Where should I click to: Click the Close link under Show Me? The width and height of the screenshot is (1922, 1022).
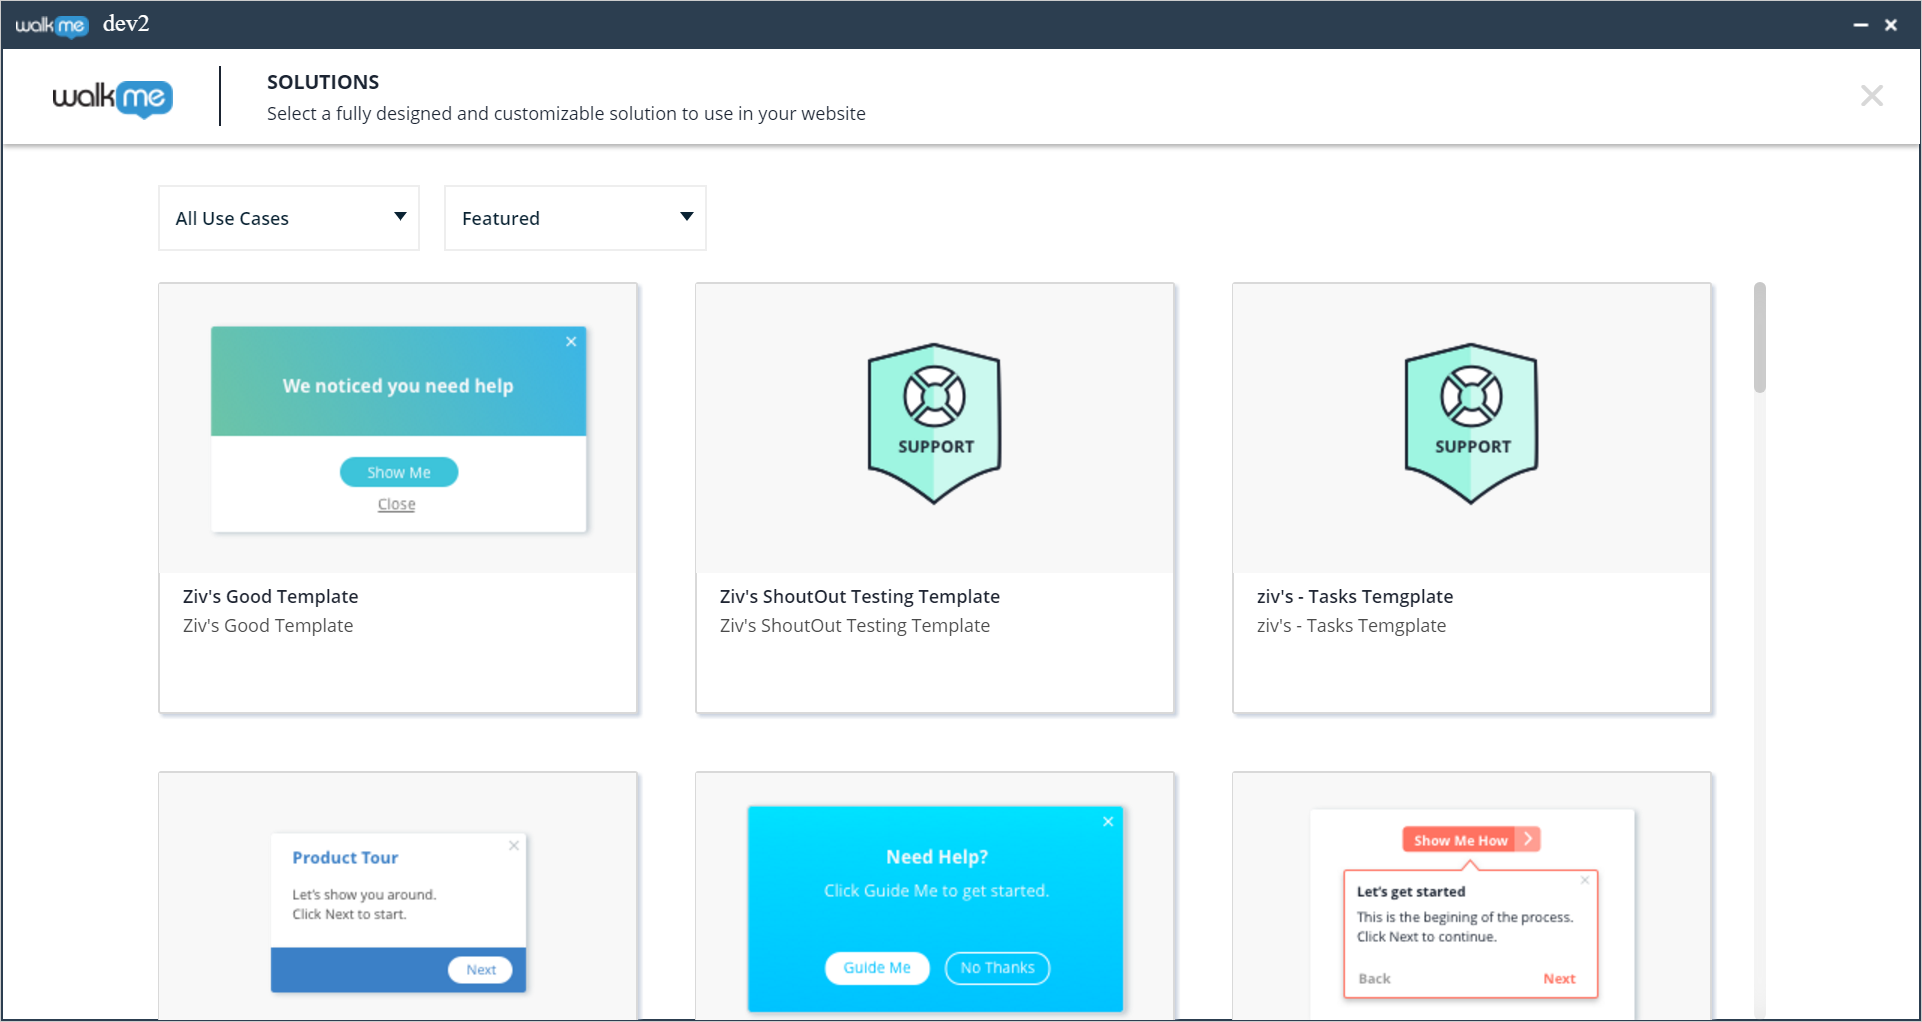click(x=396, y=503)
